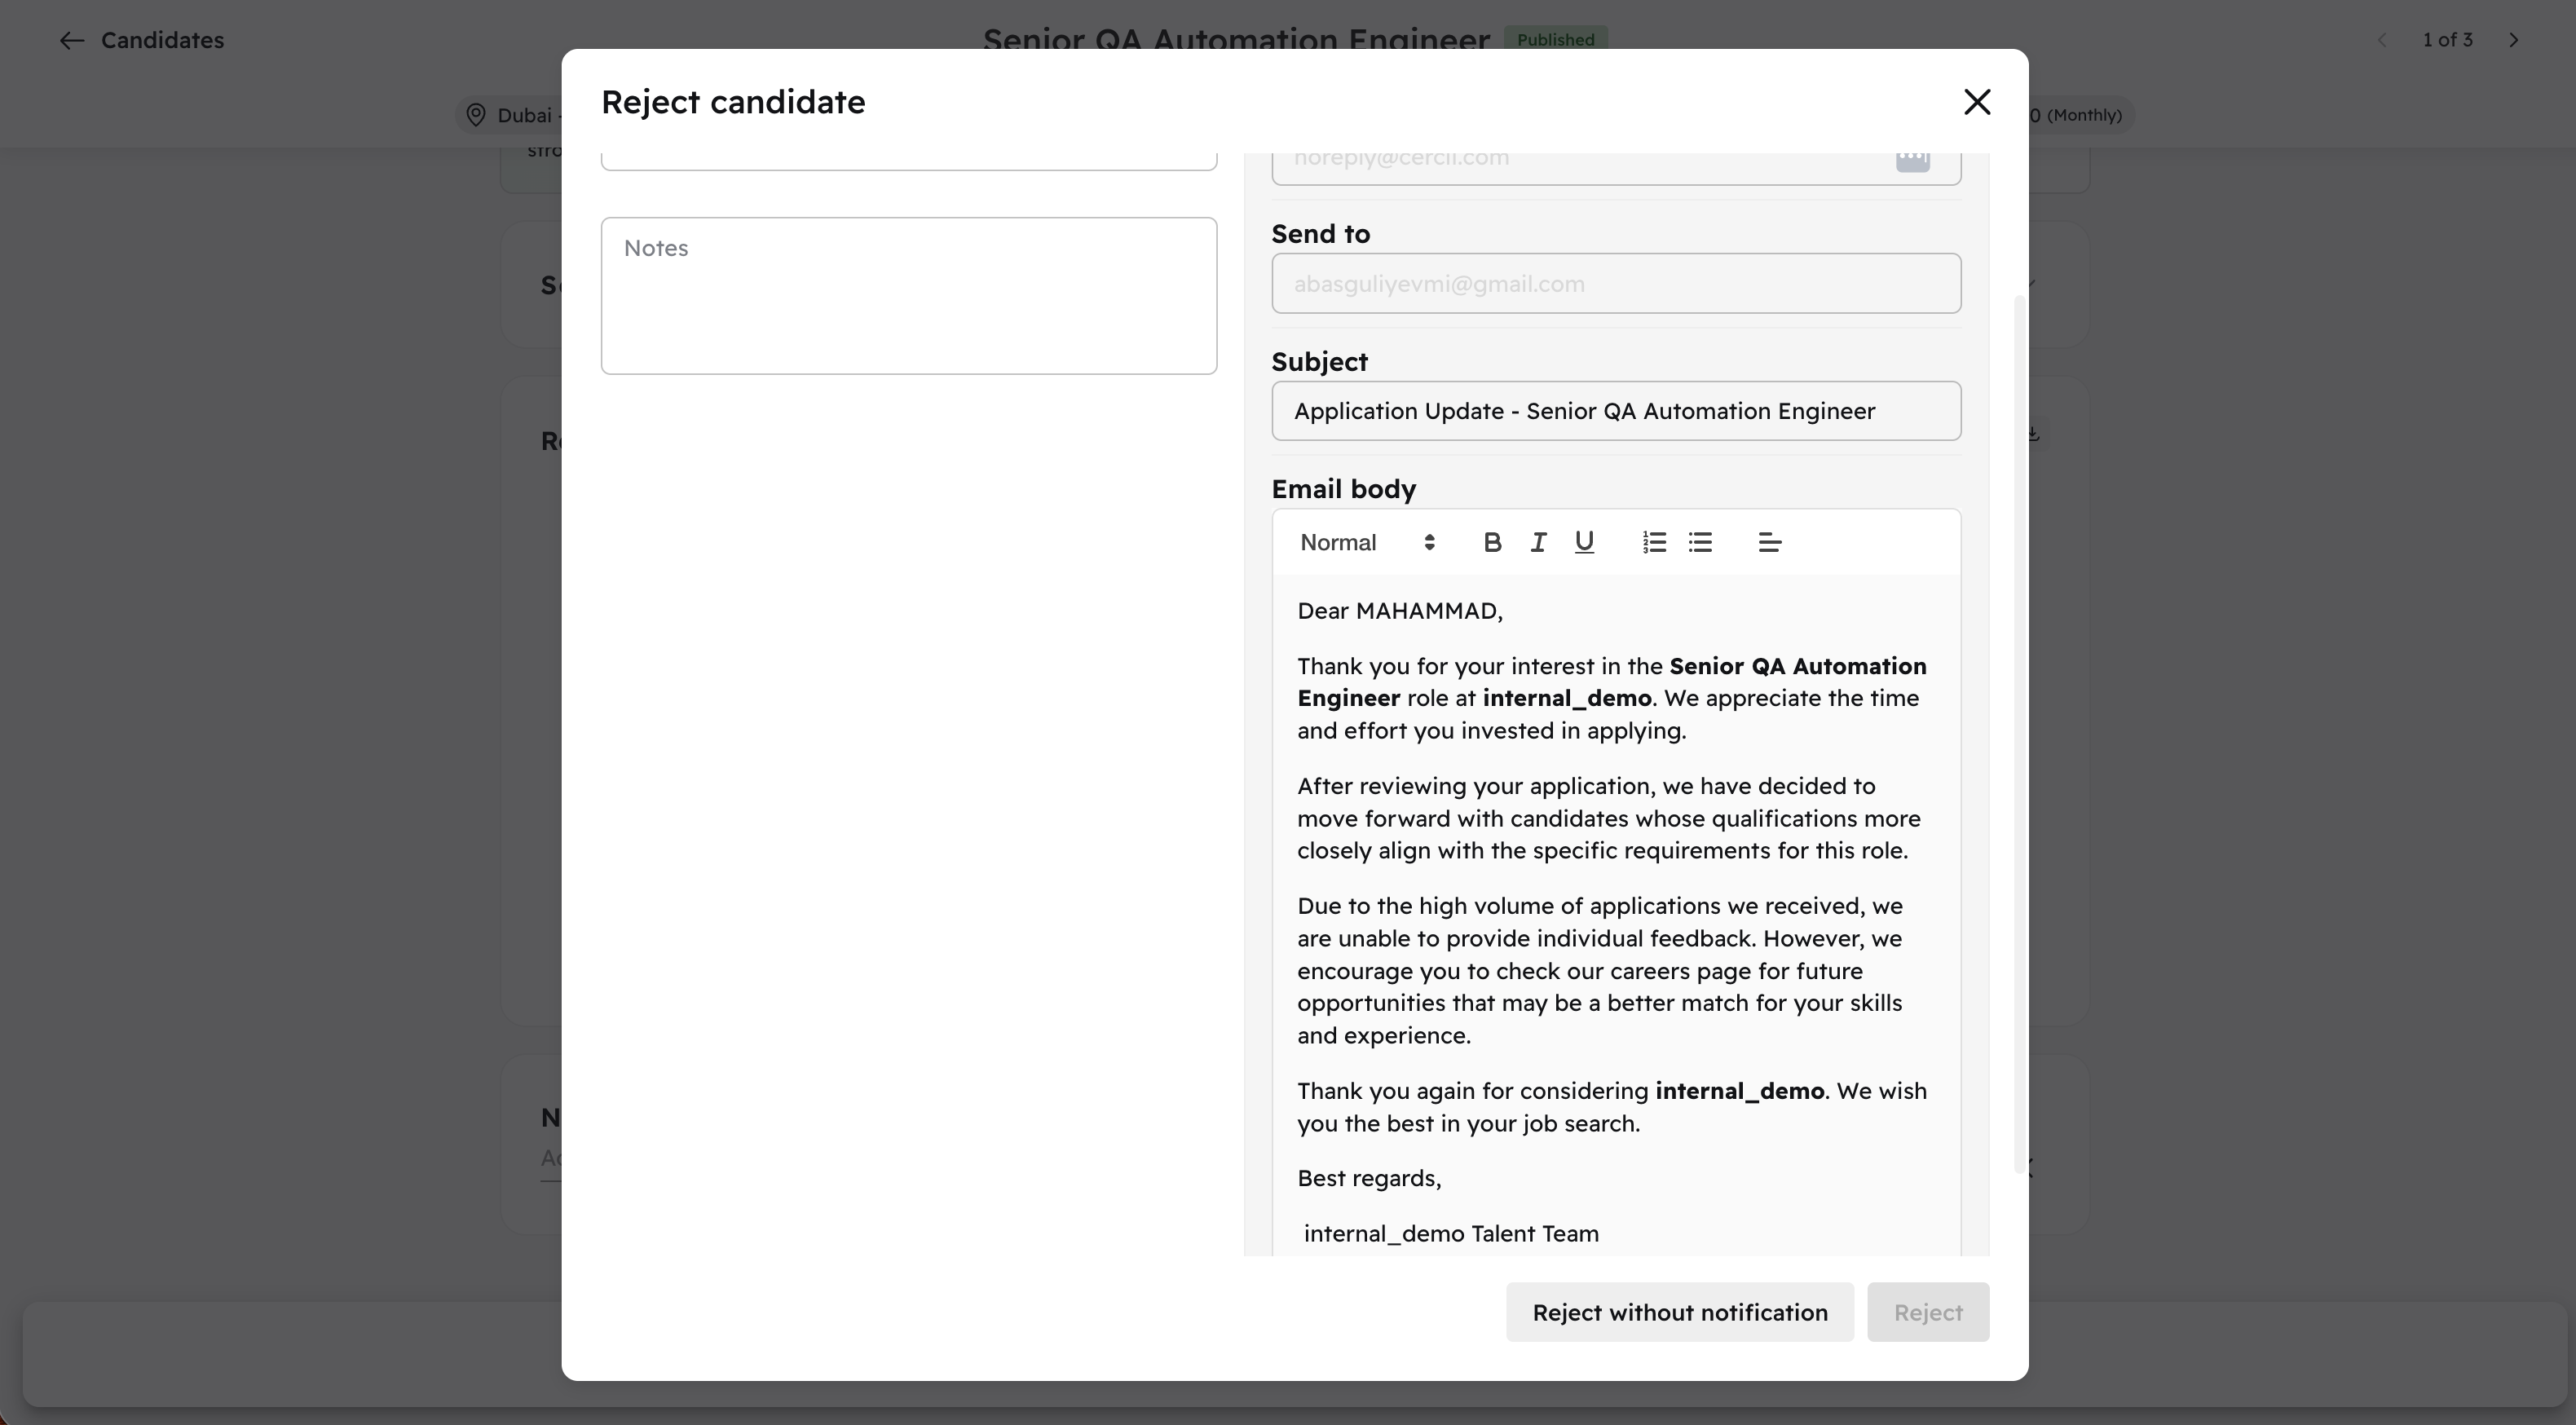The height and width of the screenshot is (1425, 2576).
Task: Insert numbered list in email body
Action: (x=1654, y=542)
